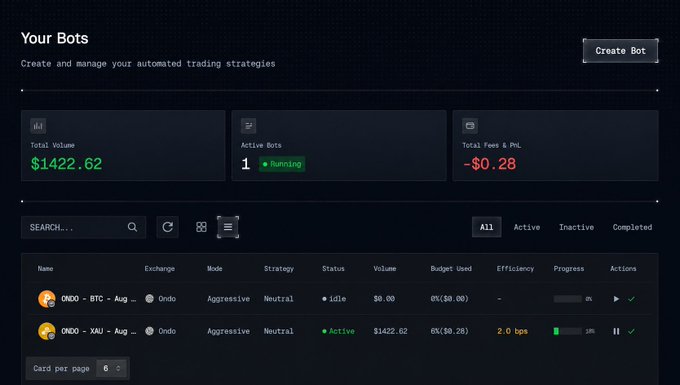Click the ONDO - XAU progress bar
The width and height of the screenshot is (680, 385).
pyautogui.click(x=568, y=331)
